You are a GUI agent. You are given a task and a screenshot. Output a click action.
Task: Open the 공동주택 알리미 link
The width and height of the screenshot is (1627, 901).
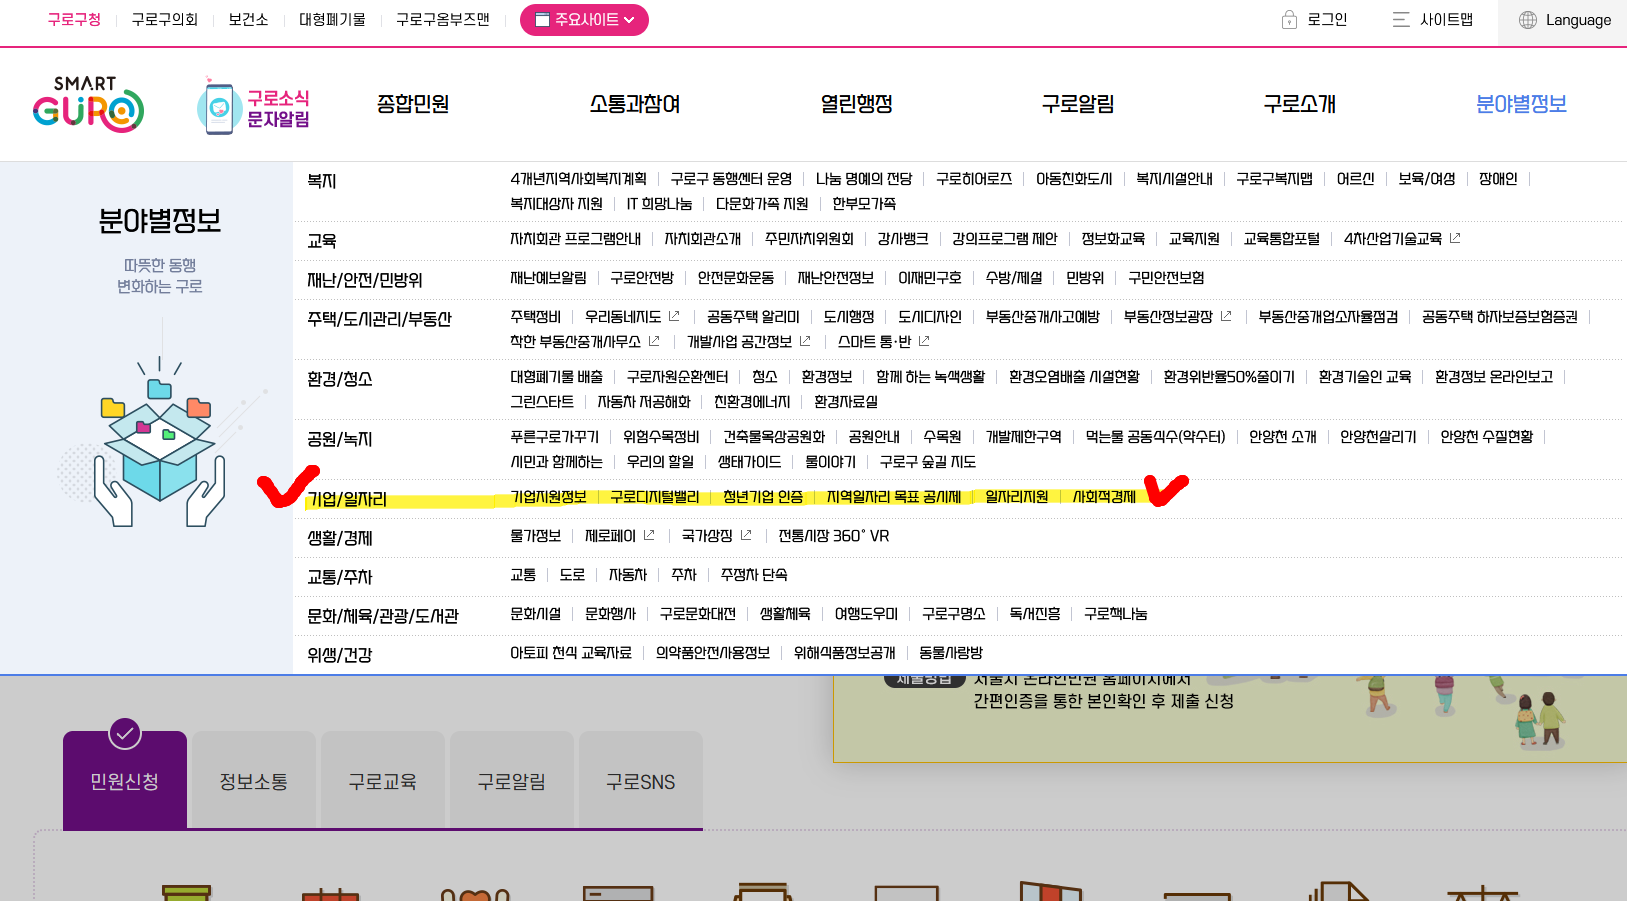(753, 317)
